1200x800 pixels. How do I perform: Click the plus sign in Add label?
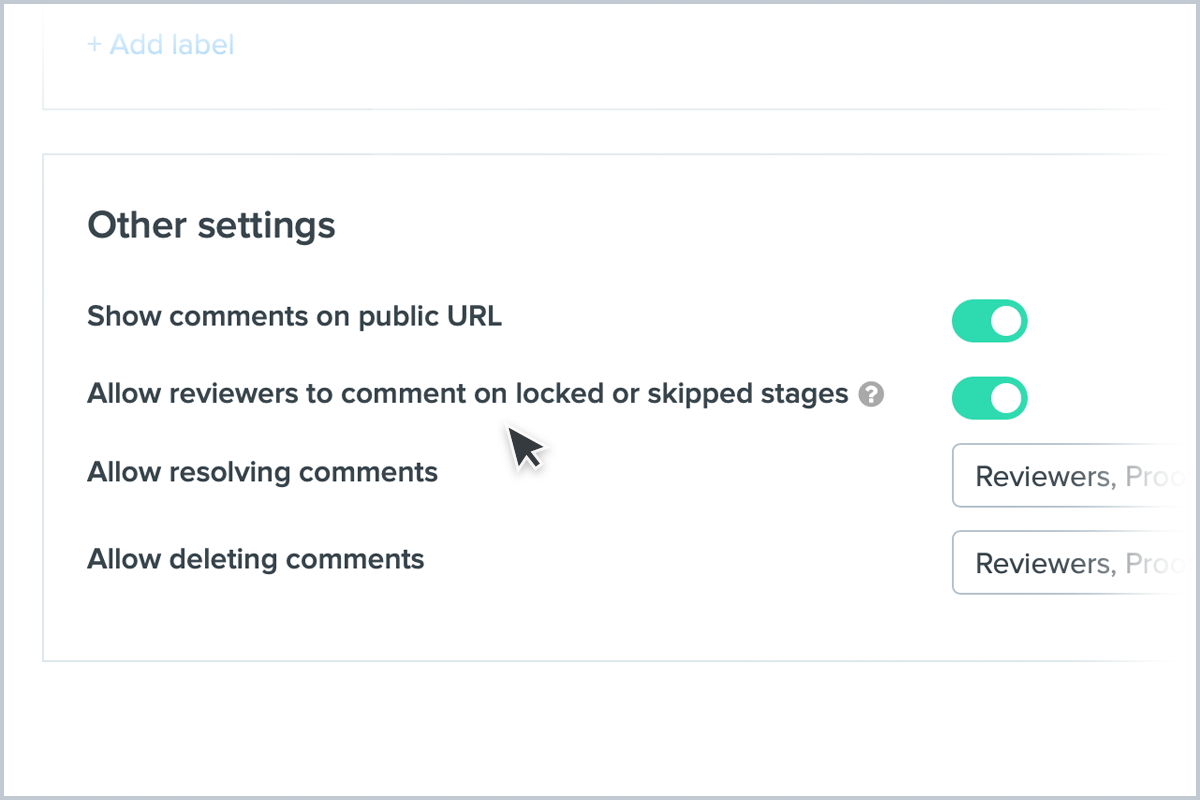(x=94, y=45)
